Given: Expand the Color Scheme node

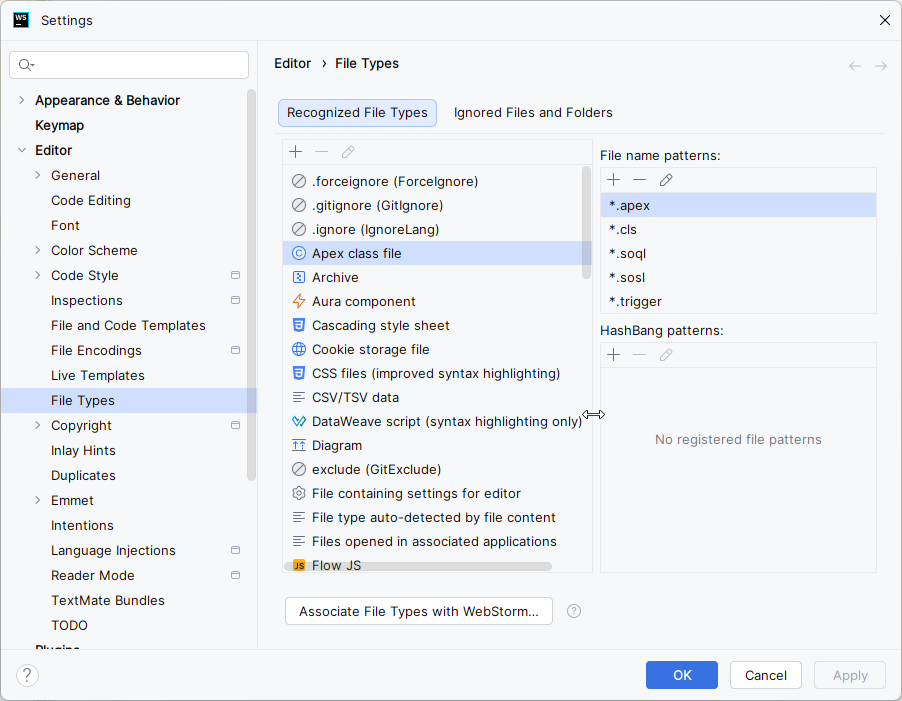Looking at the screenshot, I should [37, 250].
